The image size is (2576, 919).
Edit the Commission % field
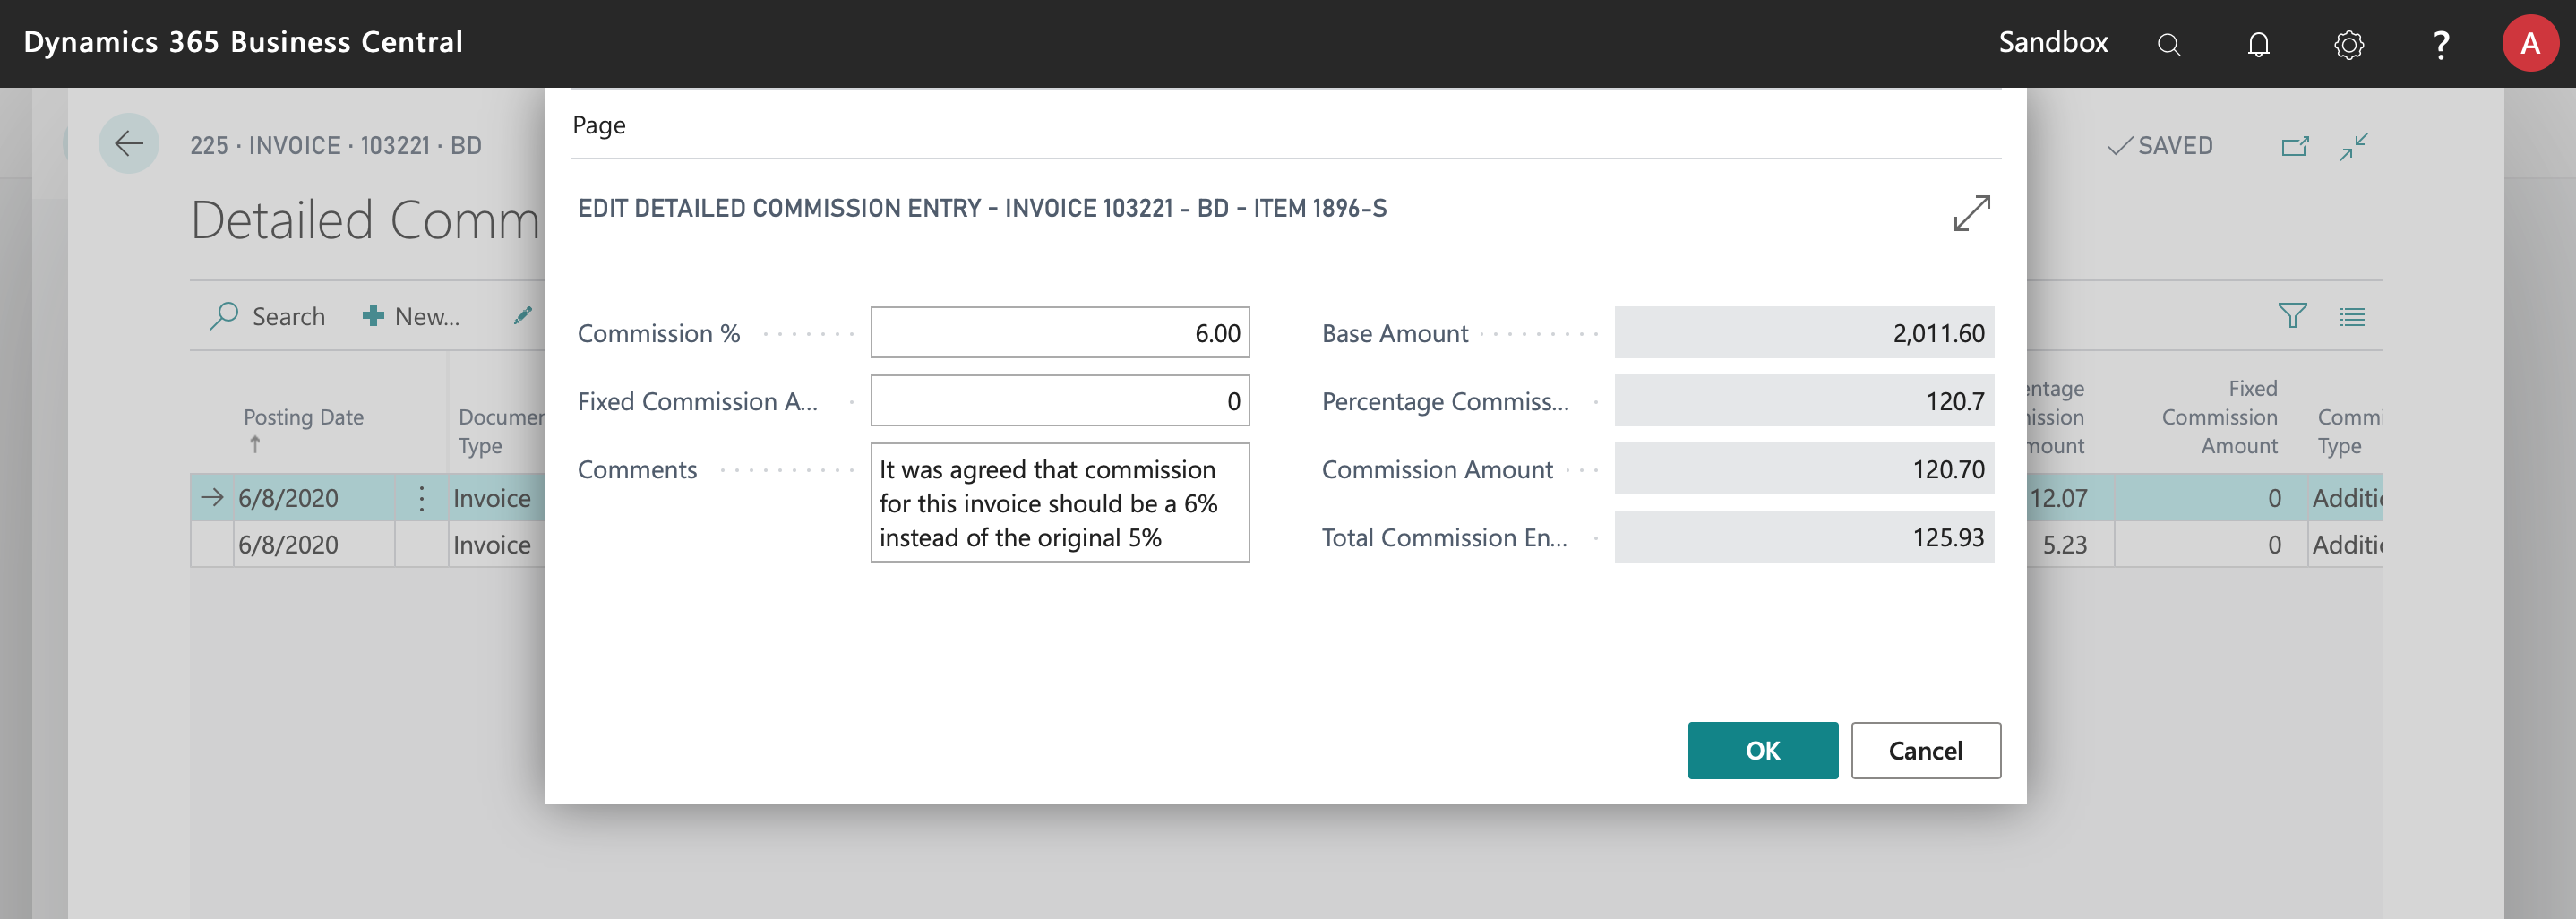[1059, 332]
